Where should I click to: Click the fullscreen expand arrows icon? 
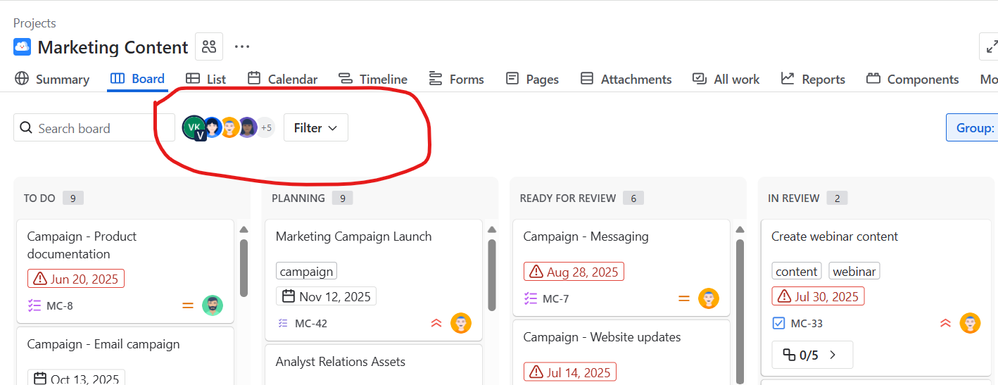990,47
